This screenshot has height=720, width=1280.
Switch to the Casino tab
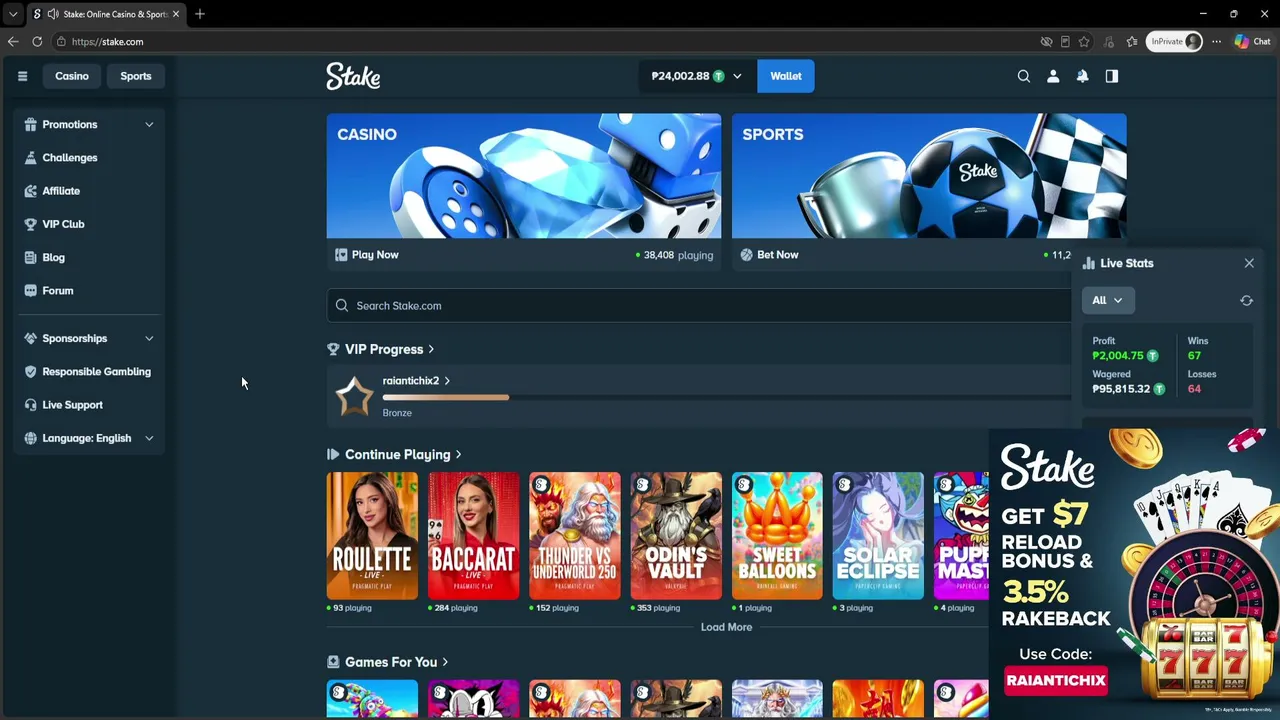[x=72, y=76]
